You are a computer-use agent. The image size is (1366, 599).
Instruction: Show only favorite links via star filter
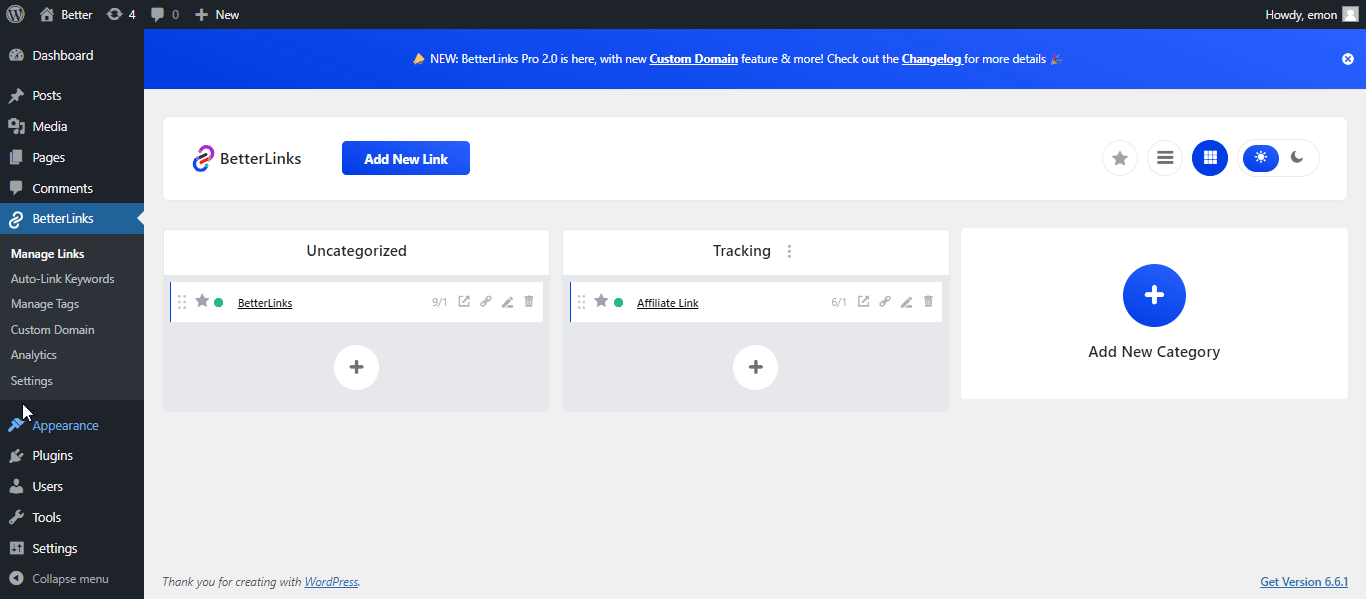1119,157
